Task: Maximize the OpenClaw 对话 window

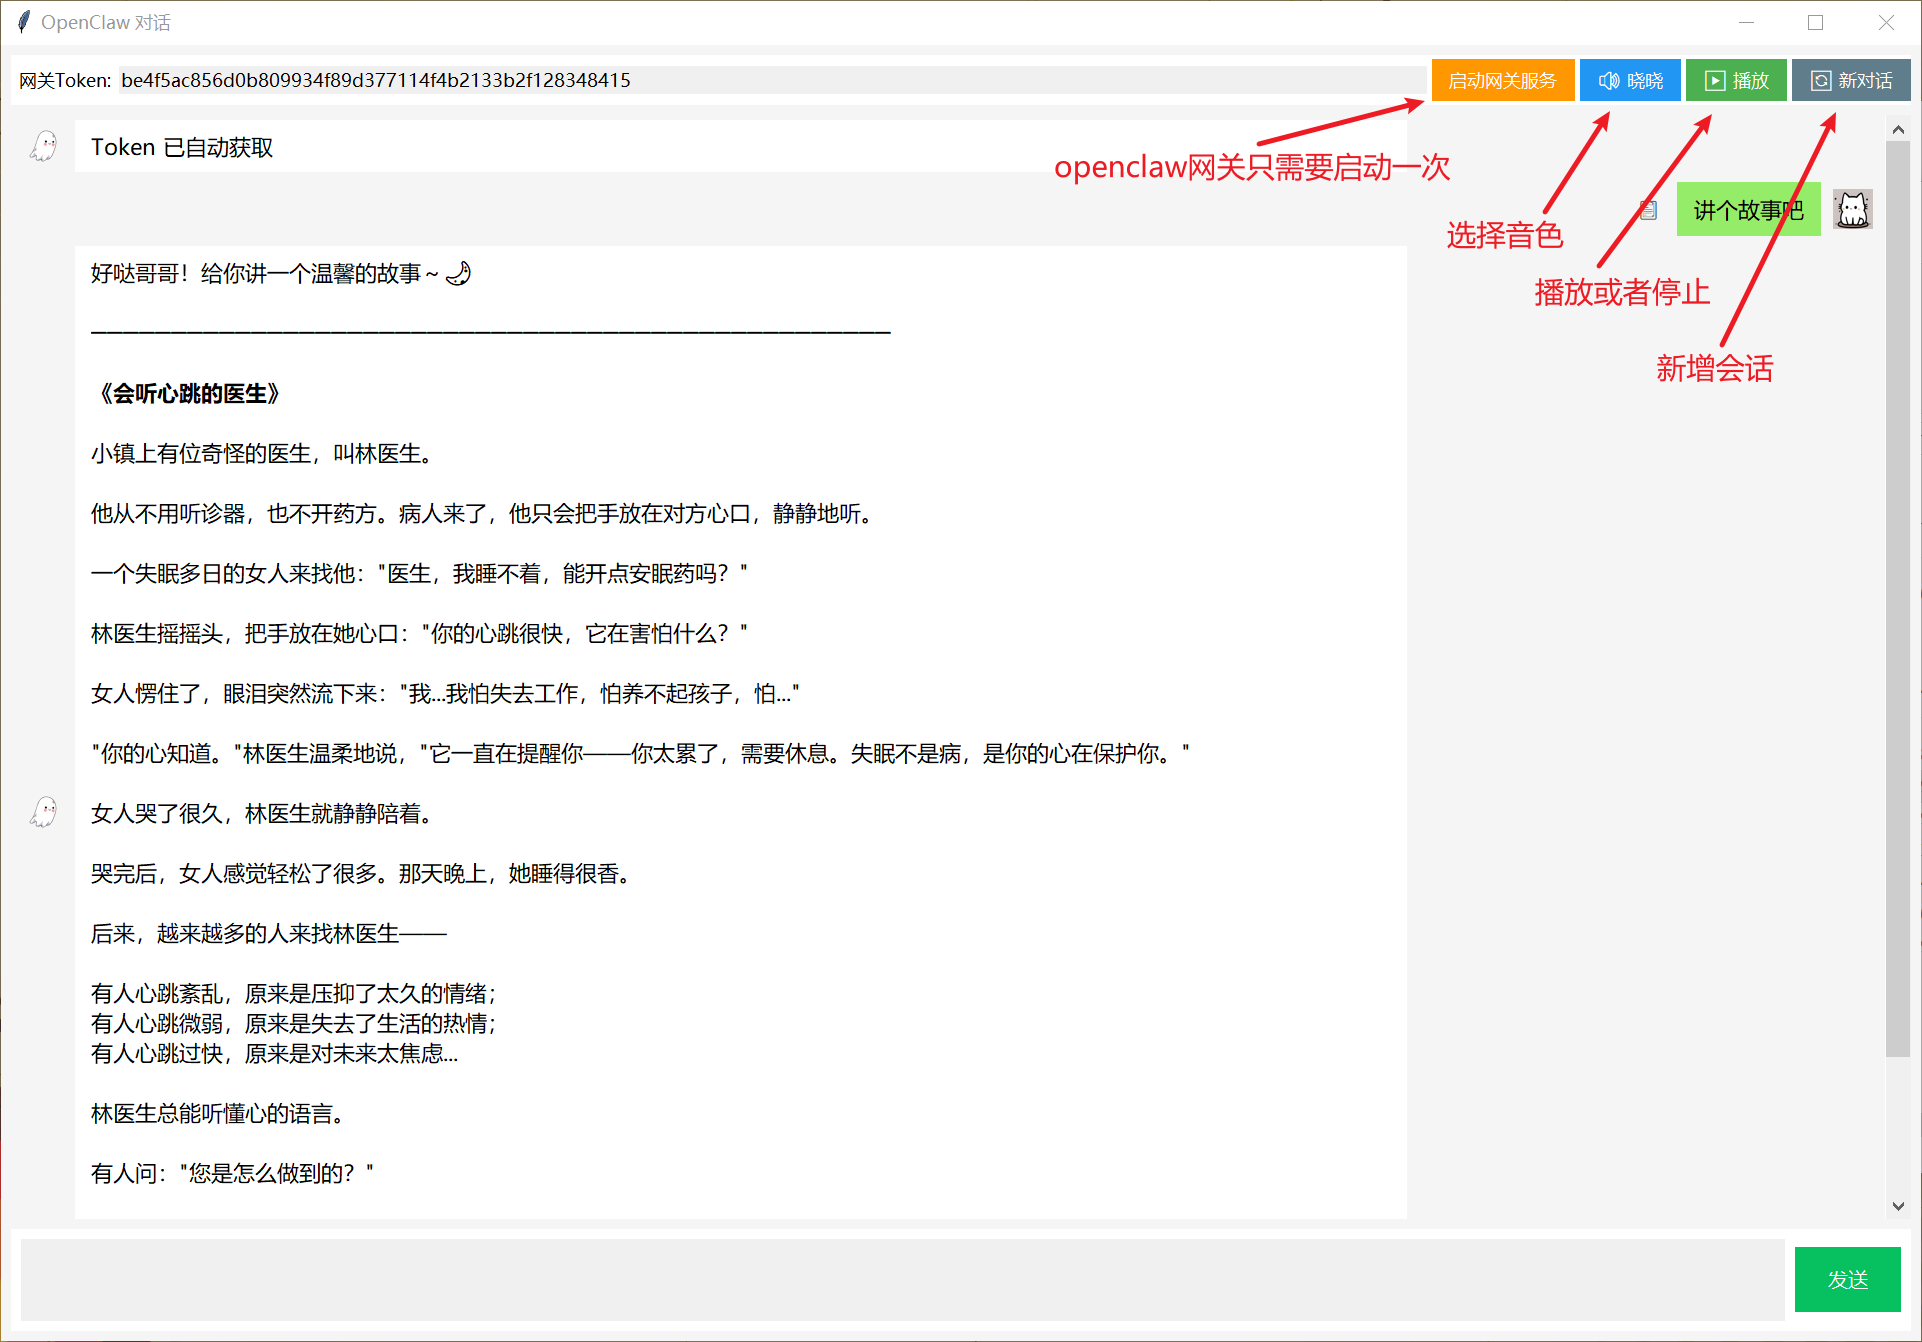Action: tap(1816, 22)
